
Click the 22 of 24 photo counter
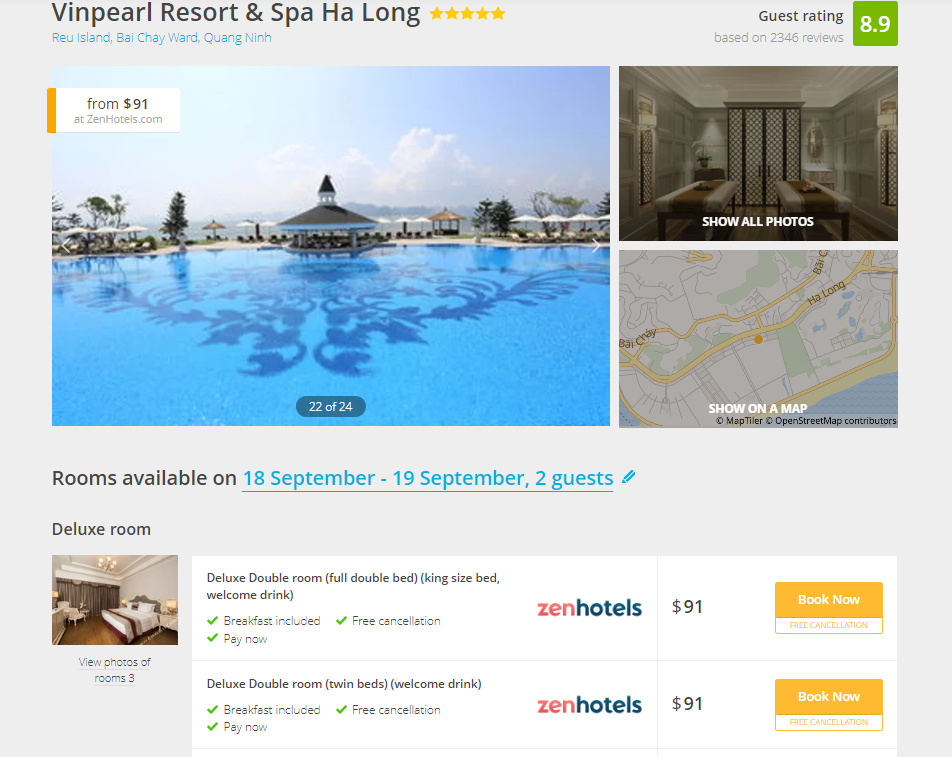[331, 407]
